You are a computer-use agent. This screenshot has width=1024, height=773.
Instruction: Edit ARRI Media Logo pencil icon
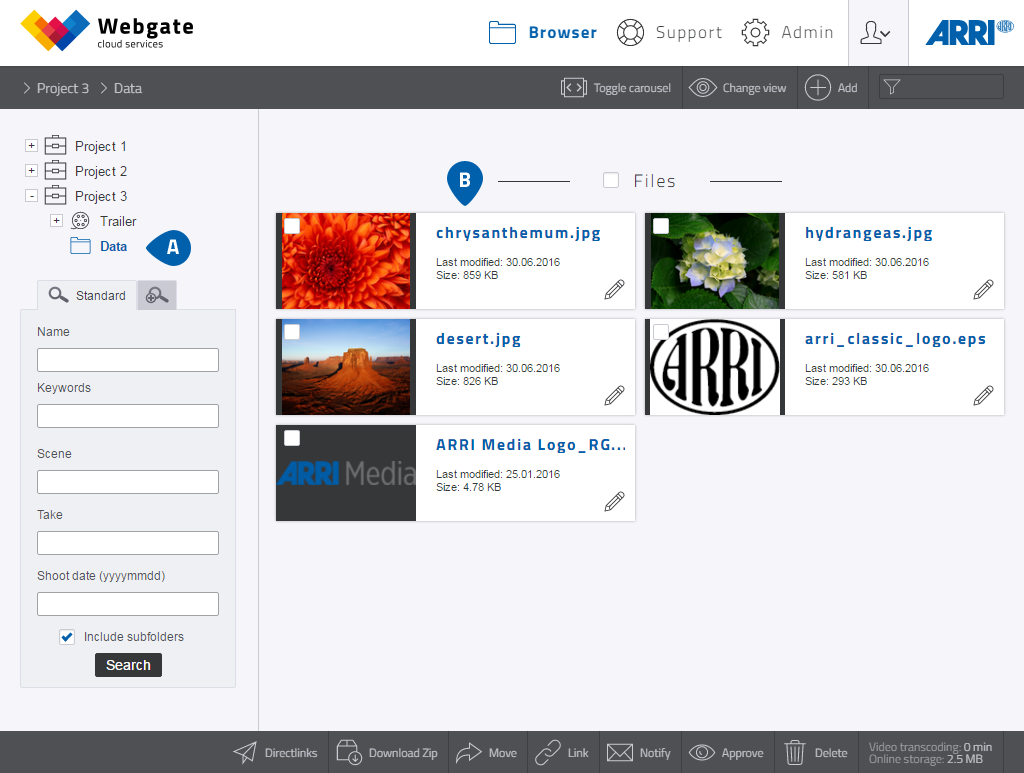(615, 501)
